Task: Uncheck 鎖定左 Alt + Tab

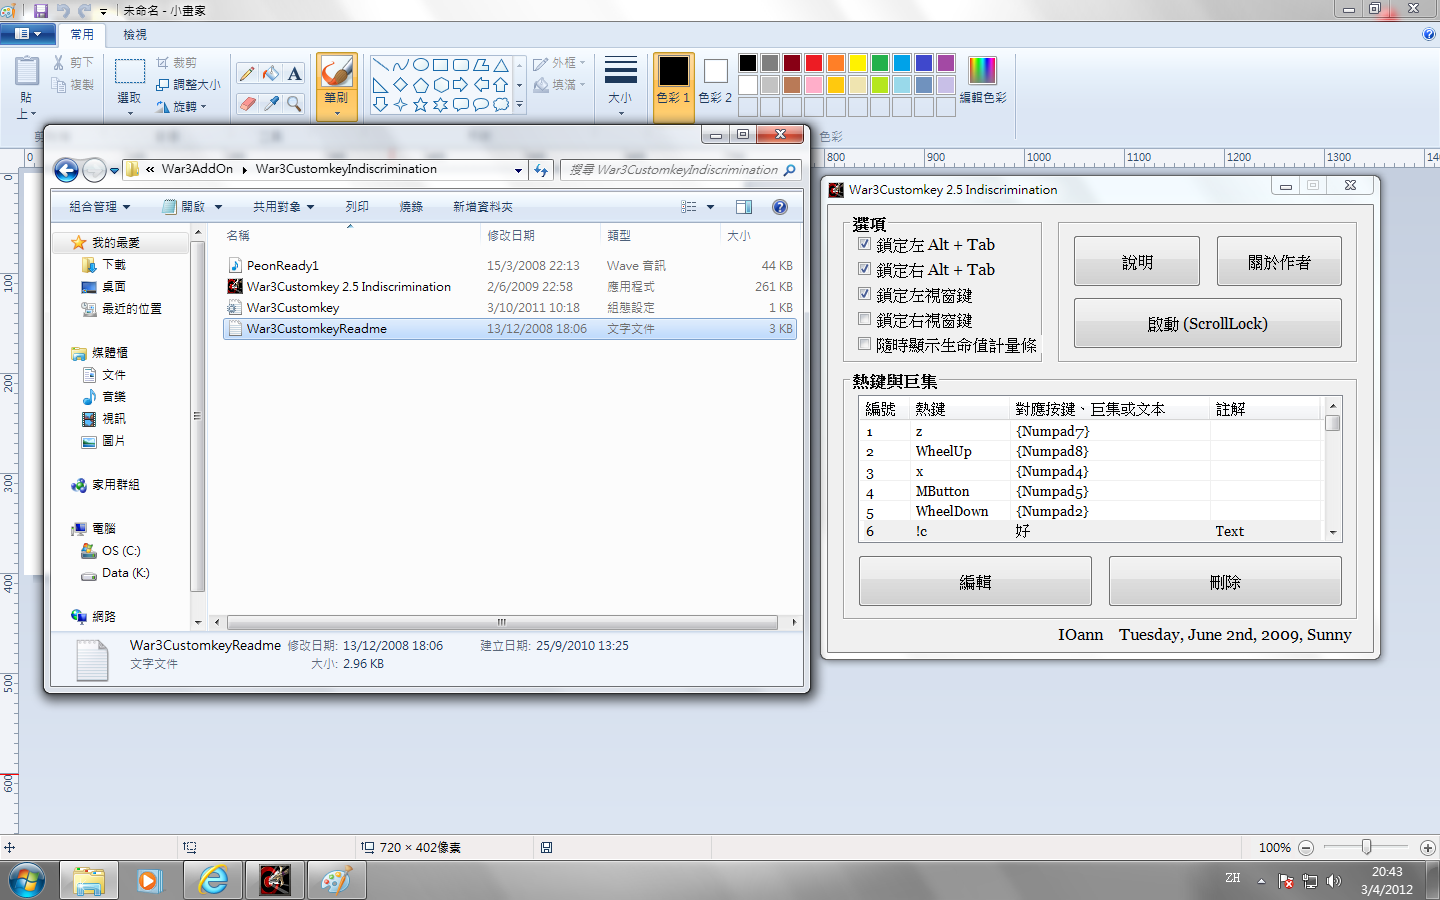Action: click(x=865, y=244)
